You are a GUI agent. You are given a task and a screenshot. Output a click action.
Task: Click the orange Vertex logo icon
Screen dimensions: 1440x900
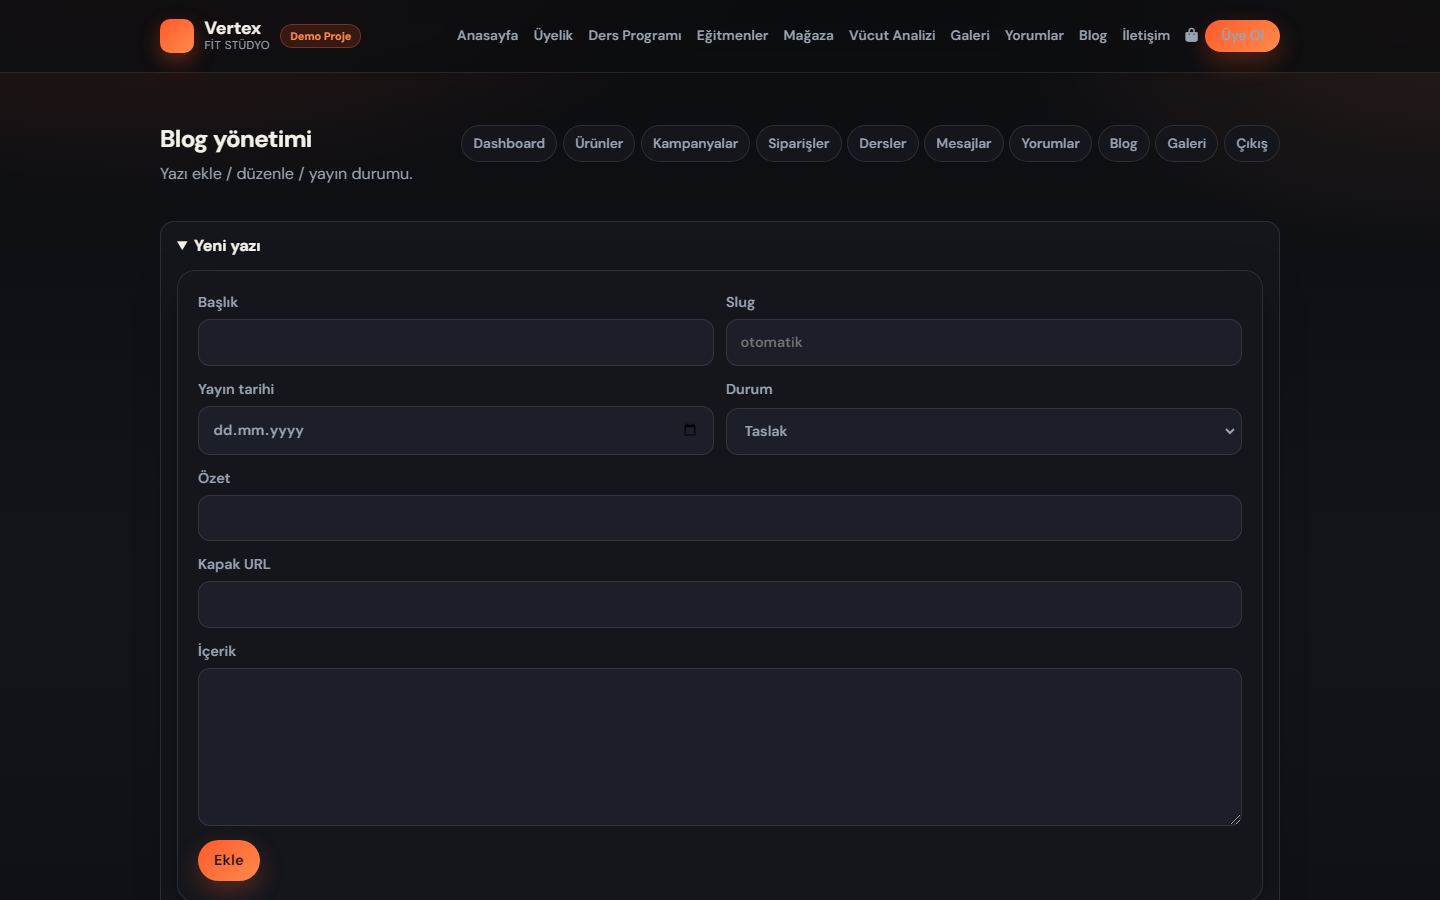(x=177, y=36)
